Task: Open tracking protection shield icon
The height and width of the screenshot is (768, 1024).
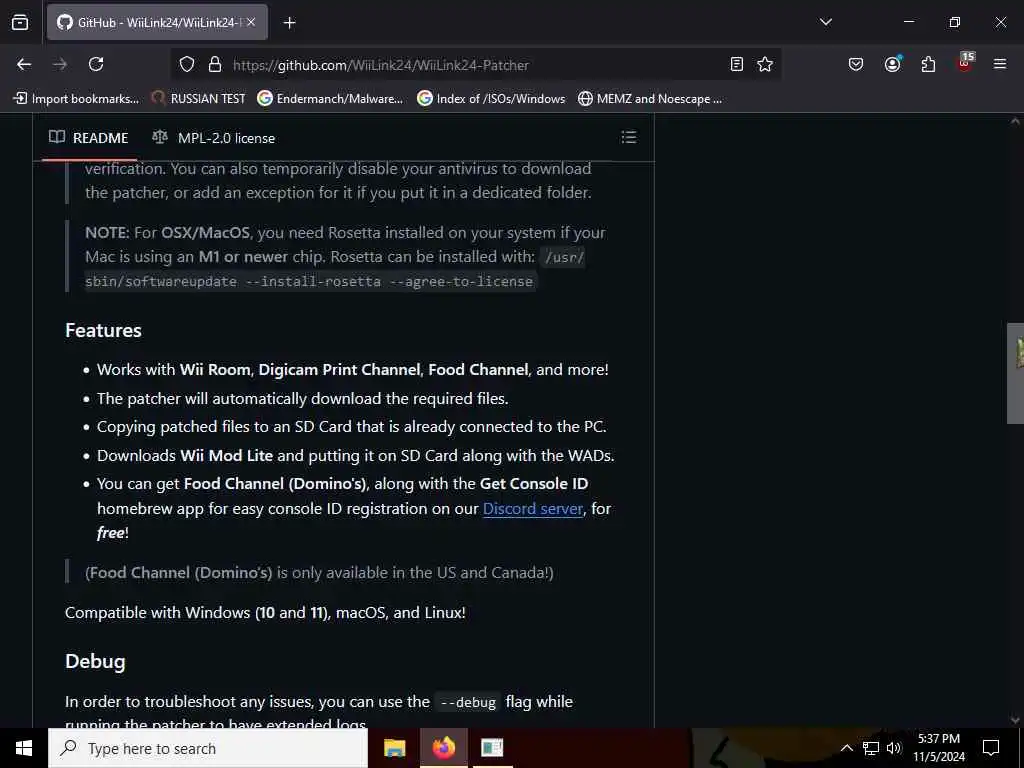Action: click(187, 65)
